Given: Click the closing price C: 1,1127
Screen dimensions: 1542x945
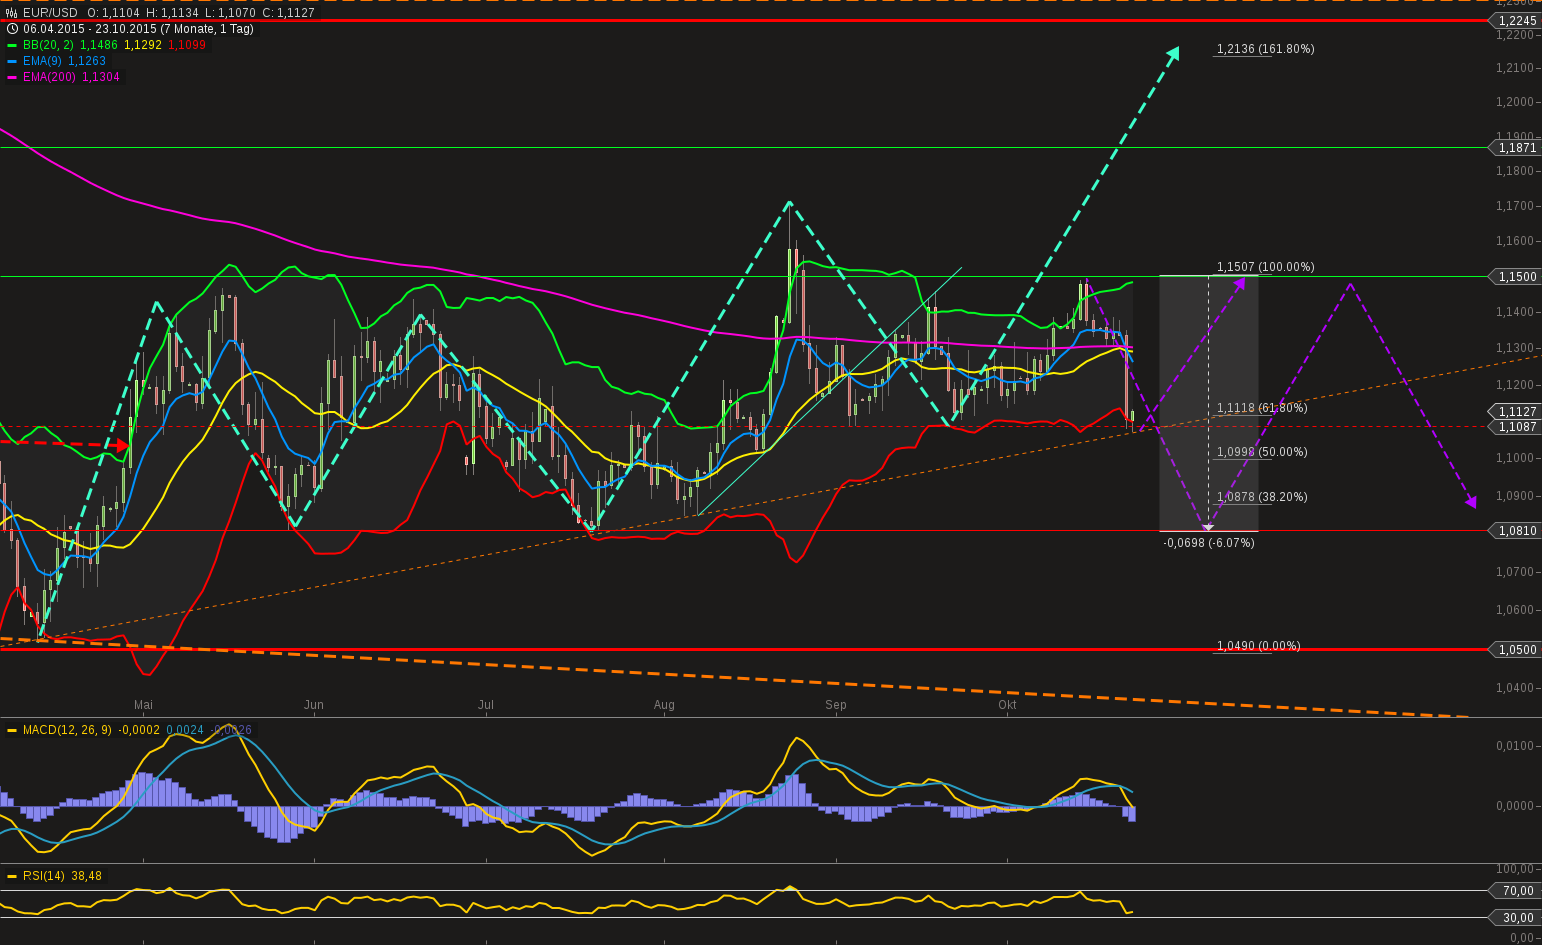Looking at the screenshot, I should [288, 13].
